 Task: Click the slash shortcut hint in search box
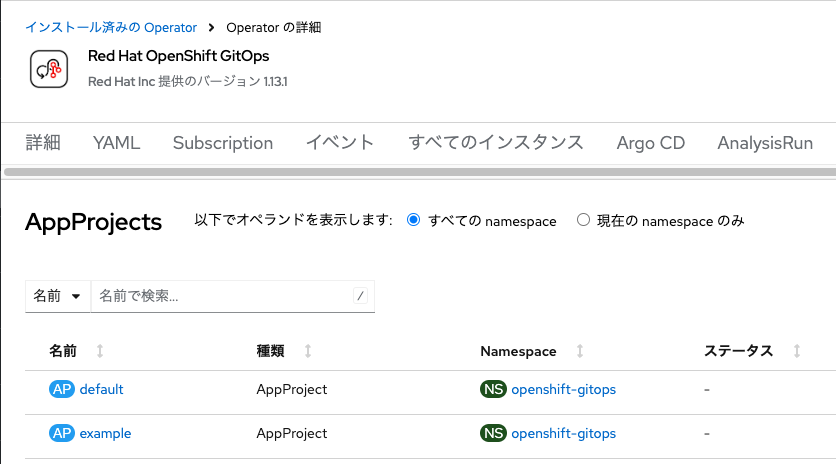[x=360, y=295]
